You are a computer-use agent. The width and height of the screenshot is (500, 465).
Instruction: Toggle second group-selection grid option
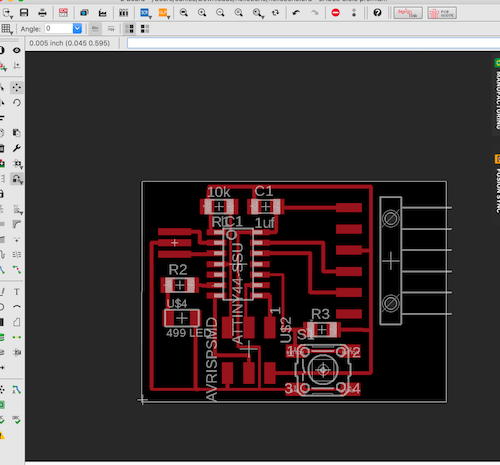pos(145,29)
